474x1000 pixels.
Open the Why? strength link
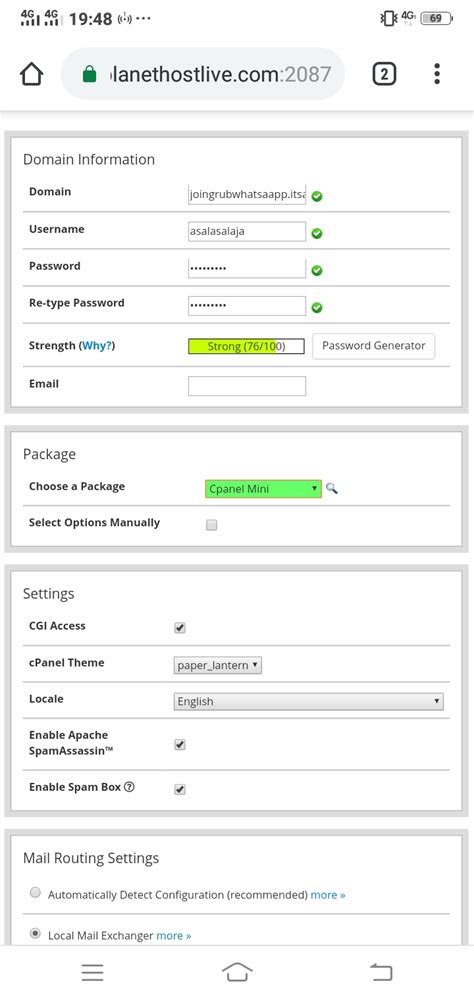point(97,346)
